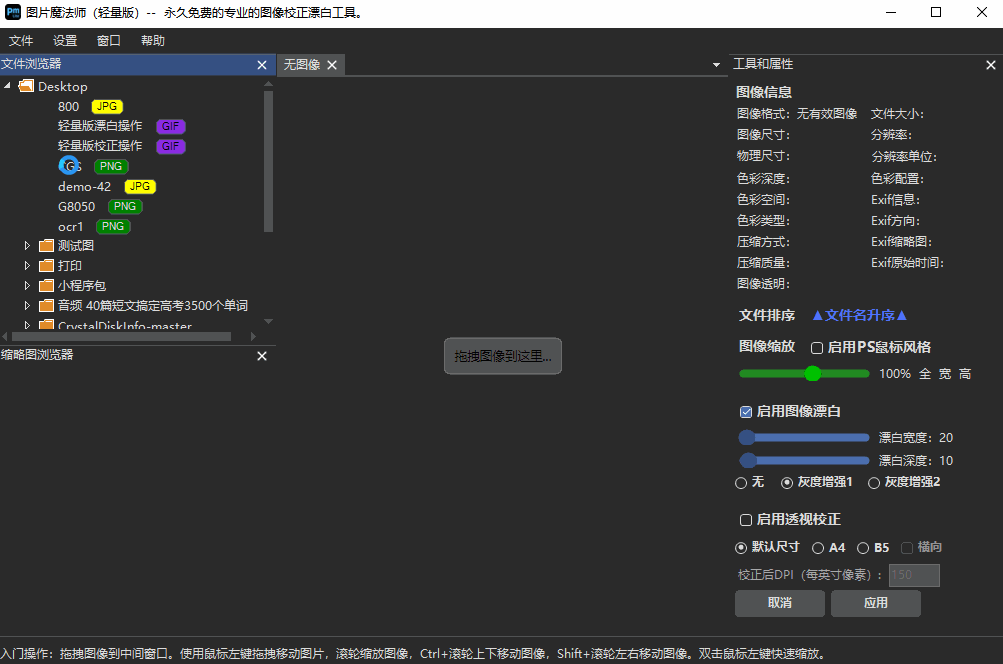Click the blue circular file icon above demo-42
Image resolution: width=1003 pixels, height=664 pixels.
[68, 166]
